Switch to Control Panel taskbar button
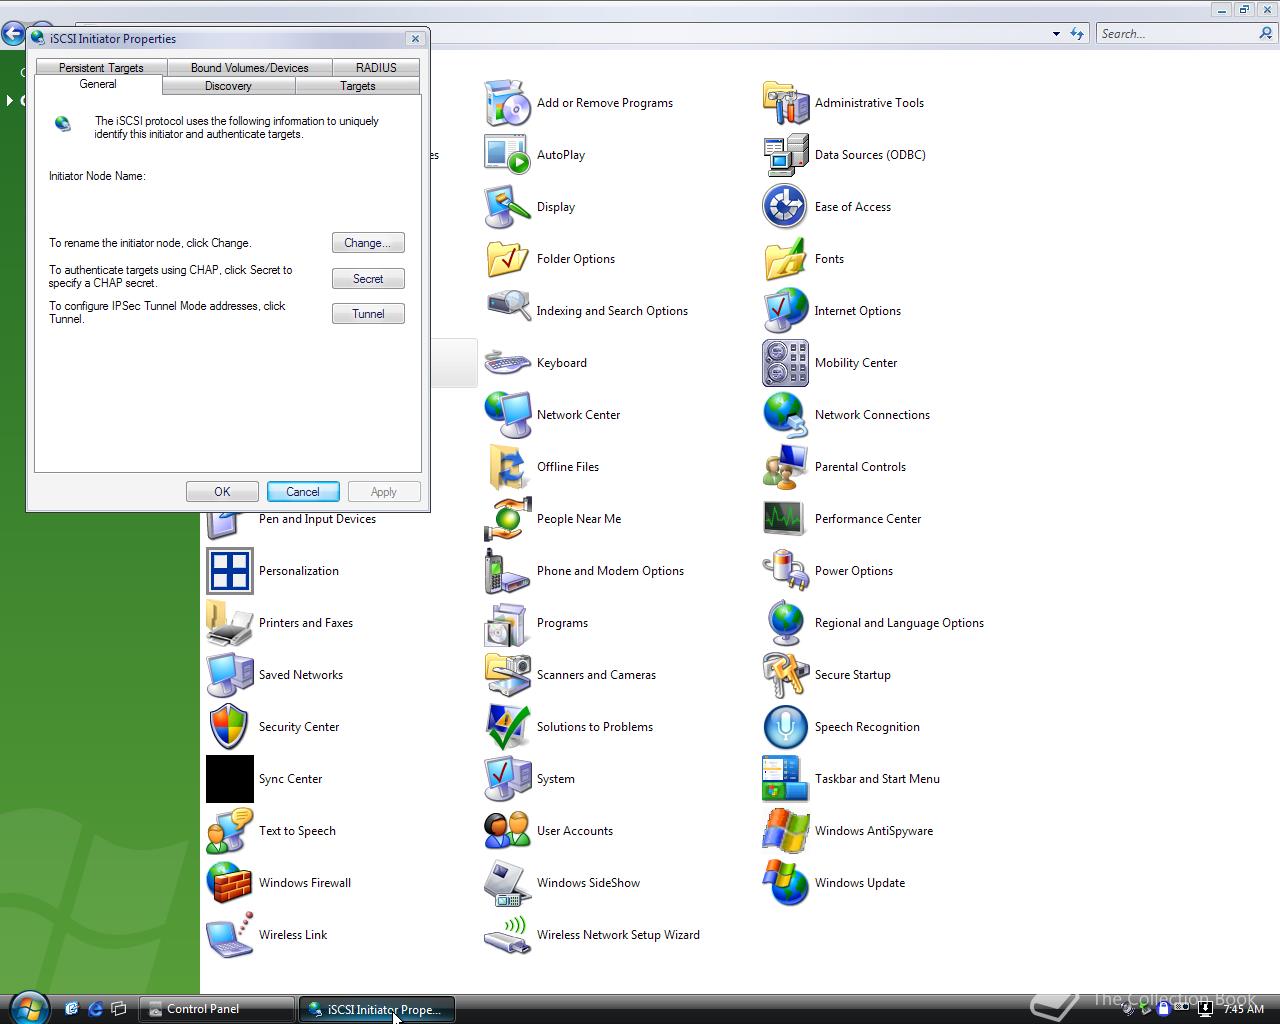Image resolution: width=1280 pixels, height=1024 pixels. [x=217, y=1009]
